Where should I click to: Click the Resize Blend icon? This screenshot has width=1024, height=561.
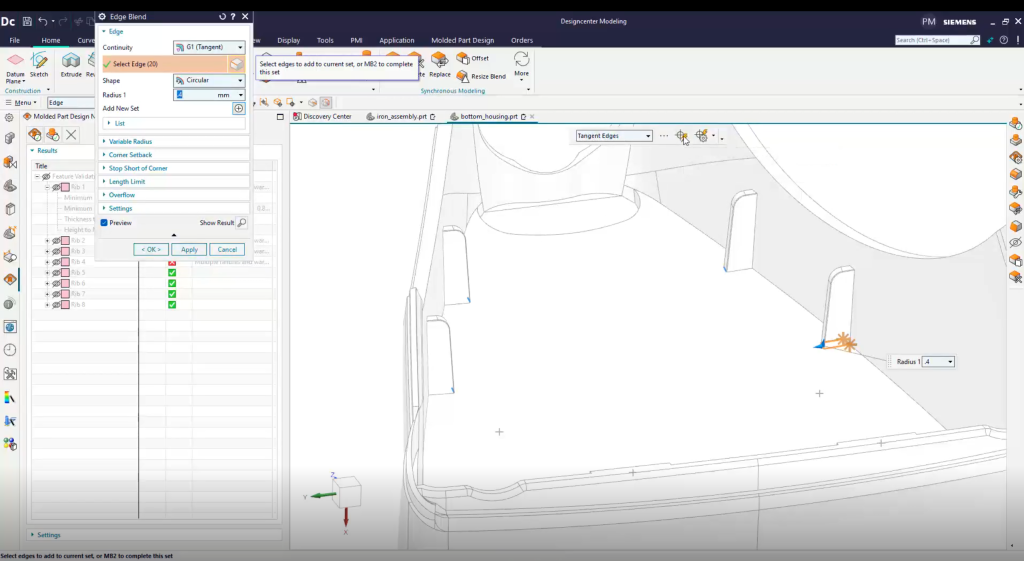[463, 76]
